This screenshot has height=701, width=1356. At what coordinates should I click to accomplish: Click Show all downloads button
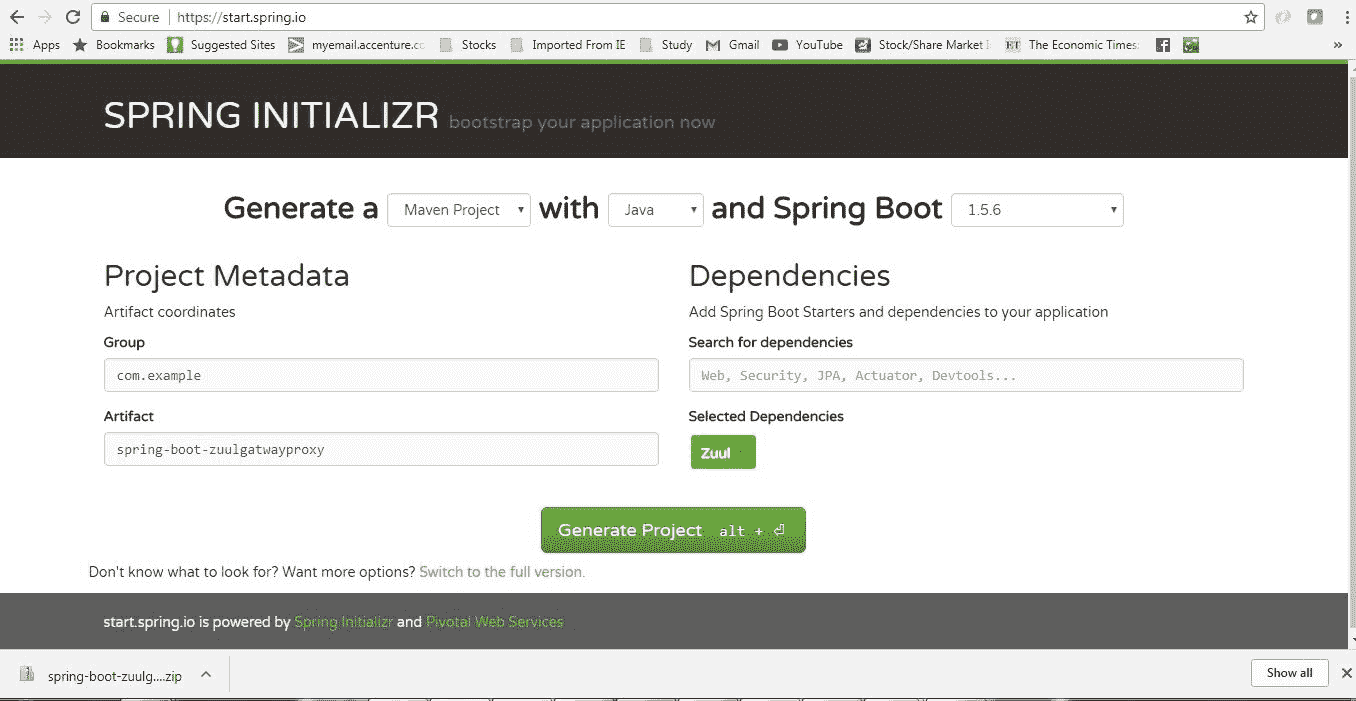tap(1289, 673)
